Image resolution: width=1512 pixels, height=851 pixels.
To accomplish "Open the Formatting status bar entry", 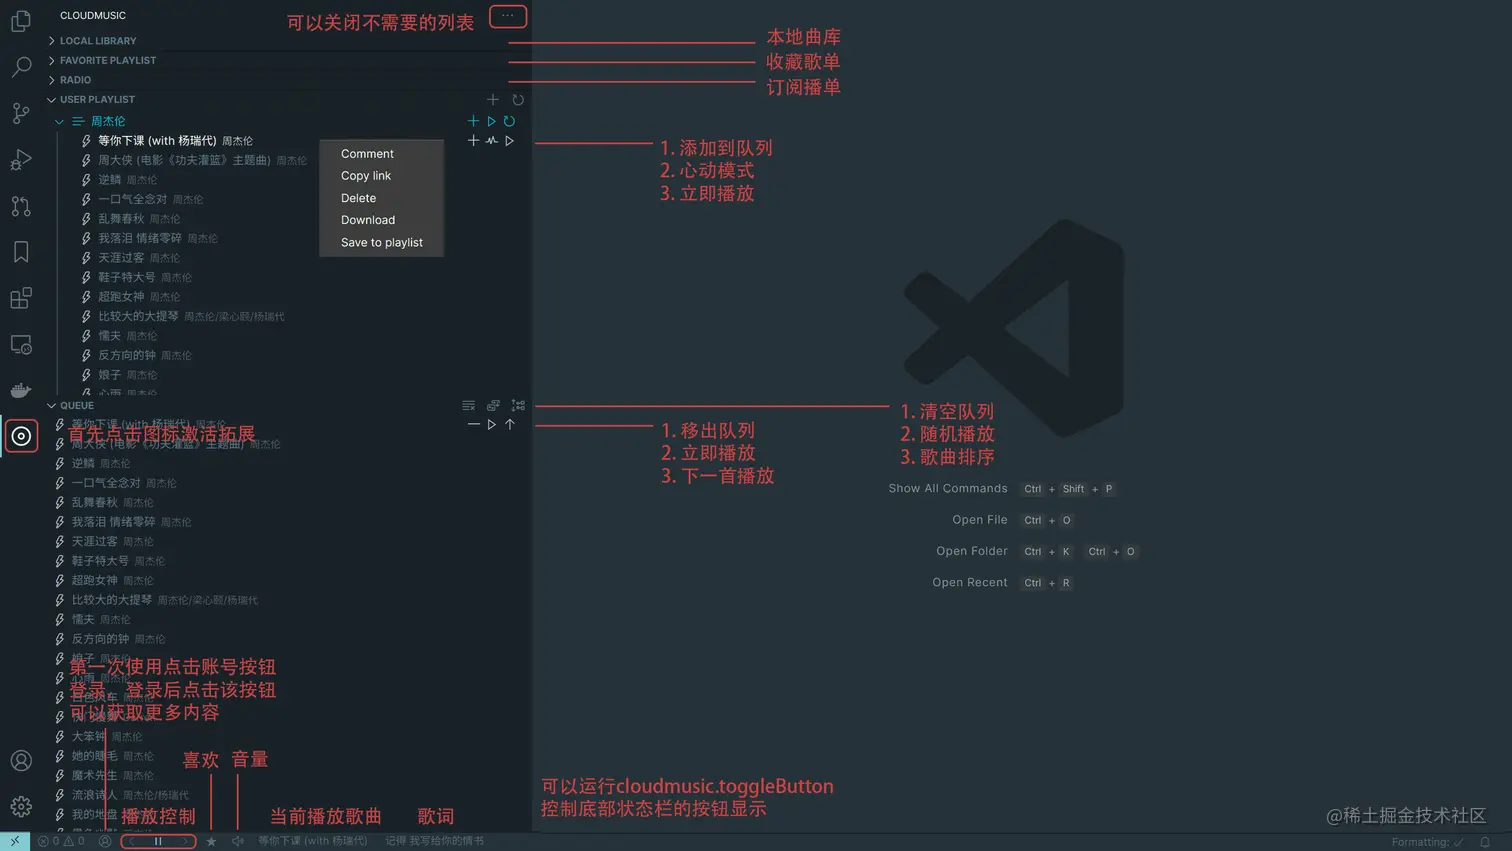I will [1427, 842].
